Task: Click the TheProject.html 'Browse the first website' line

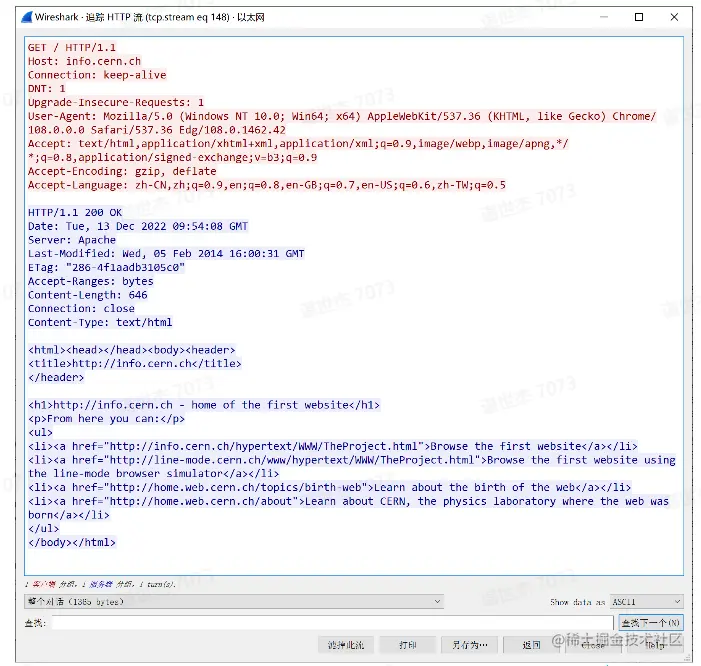Action: pos(333,446)
